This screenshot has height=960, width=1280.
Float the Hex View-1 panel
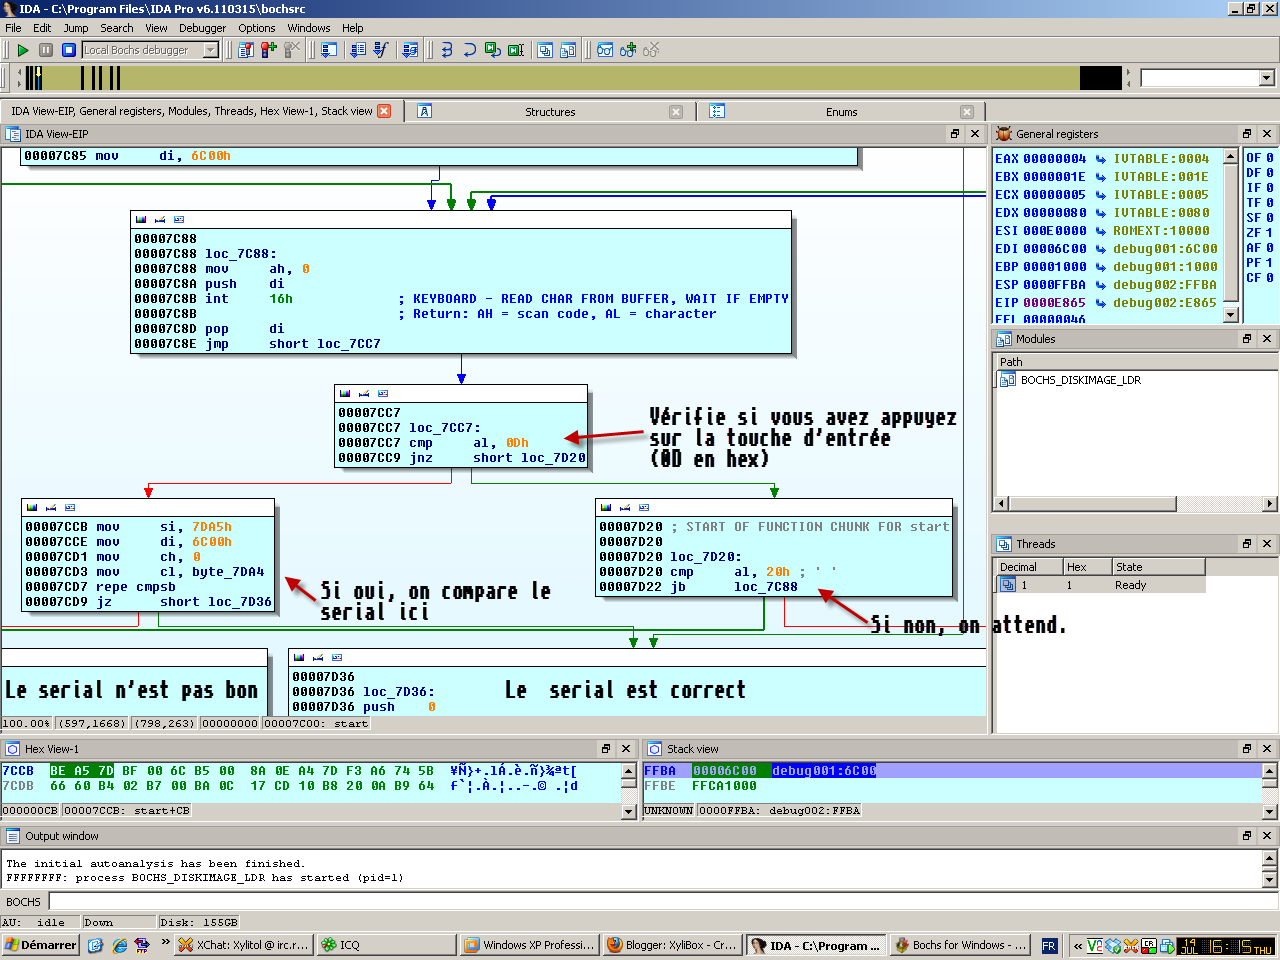[606, 749]
